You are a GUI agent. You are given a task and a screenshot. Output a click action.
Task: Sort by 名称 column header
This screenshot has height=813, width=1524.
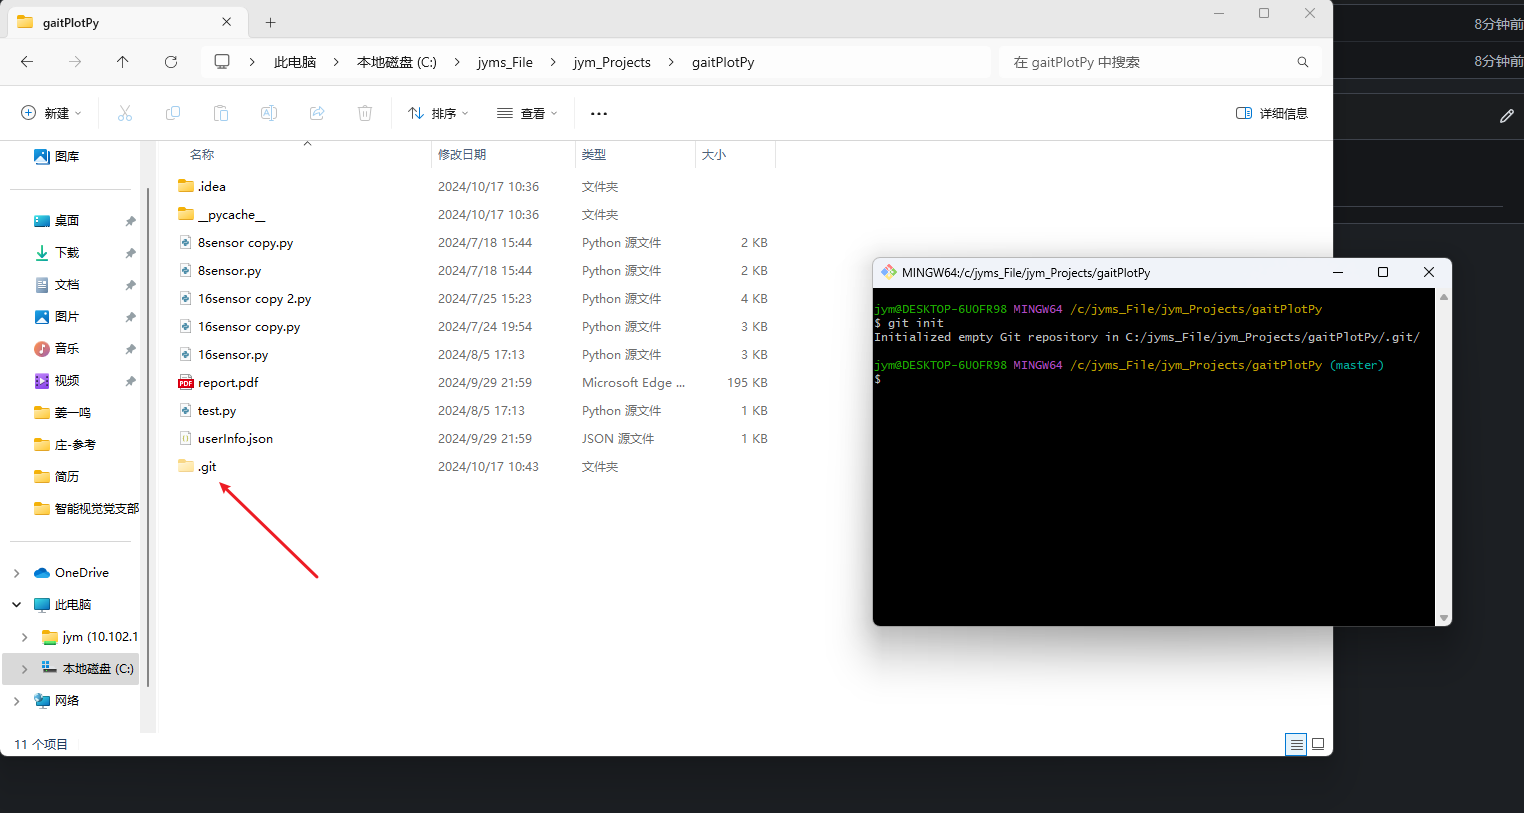tap(201, 155)
